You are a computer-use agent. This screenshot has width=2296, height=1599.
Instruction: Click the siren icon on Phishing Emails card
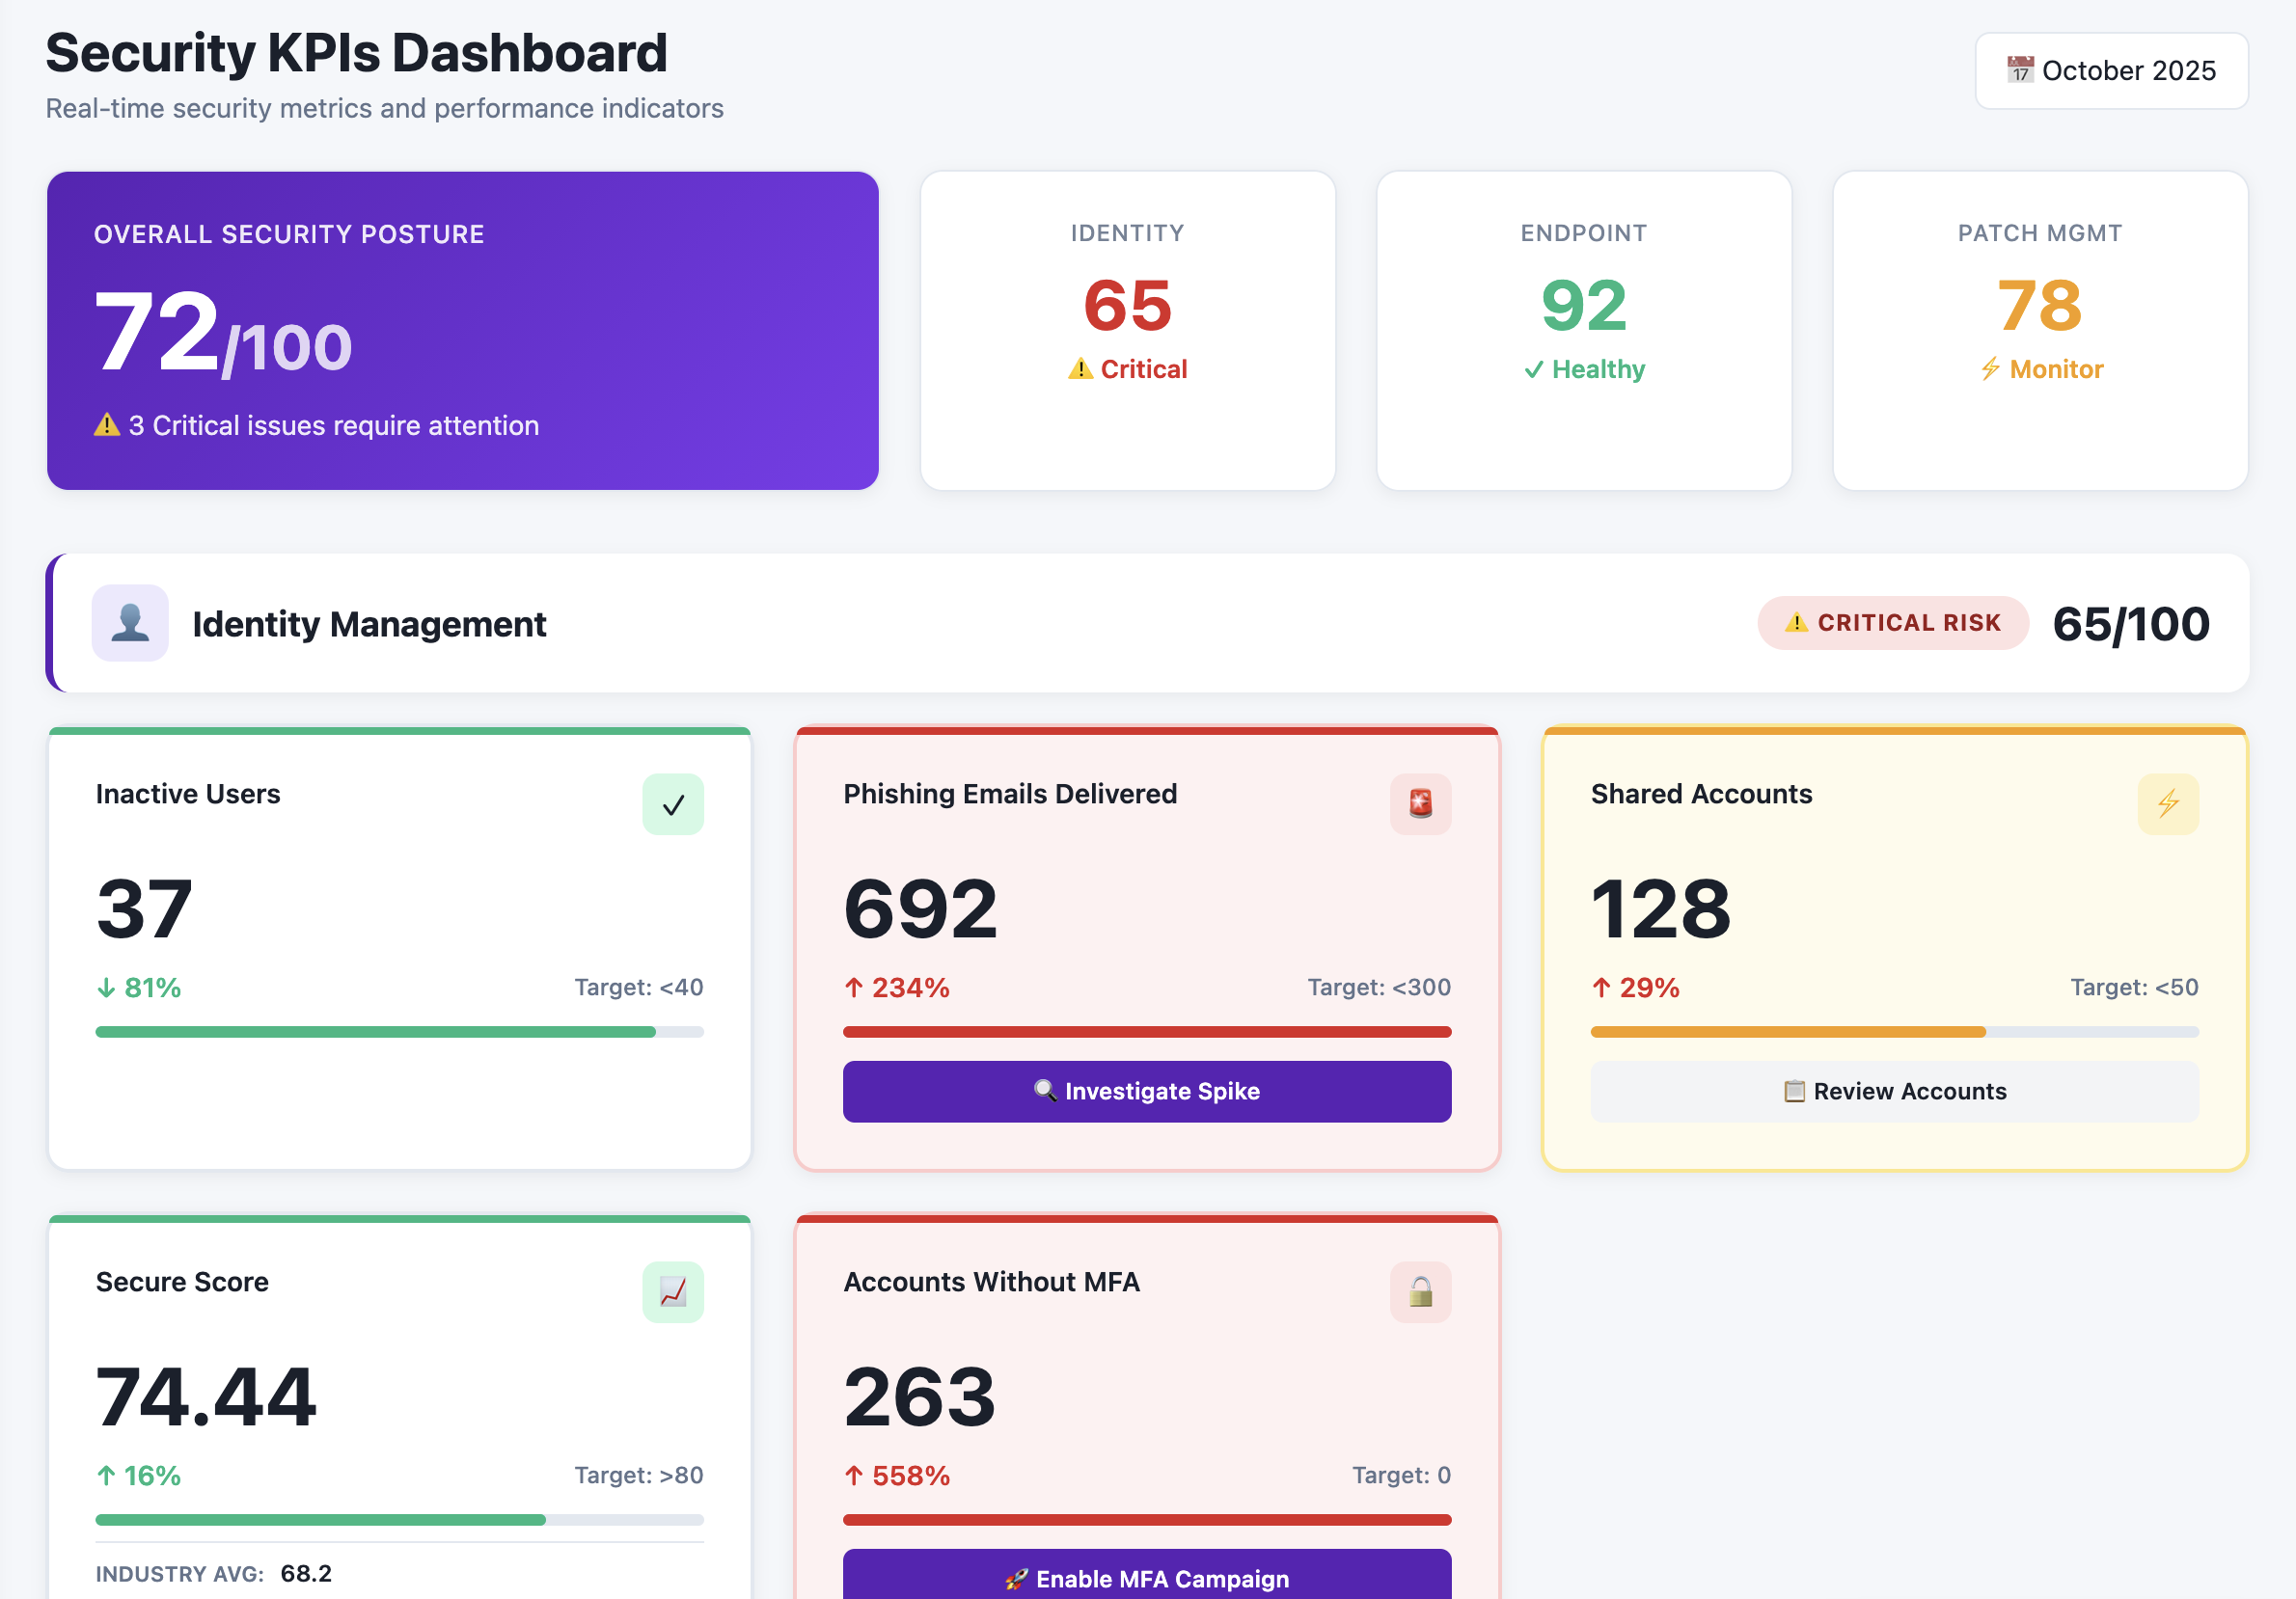[x=1420, y=804]
